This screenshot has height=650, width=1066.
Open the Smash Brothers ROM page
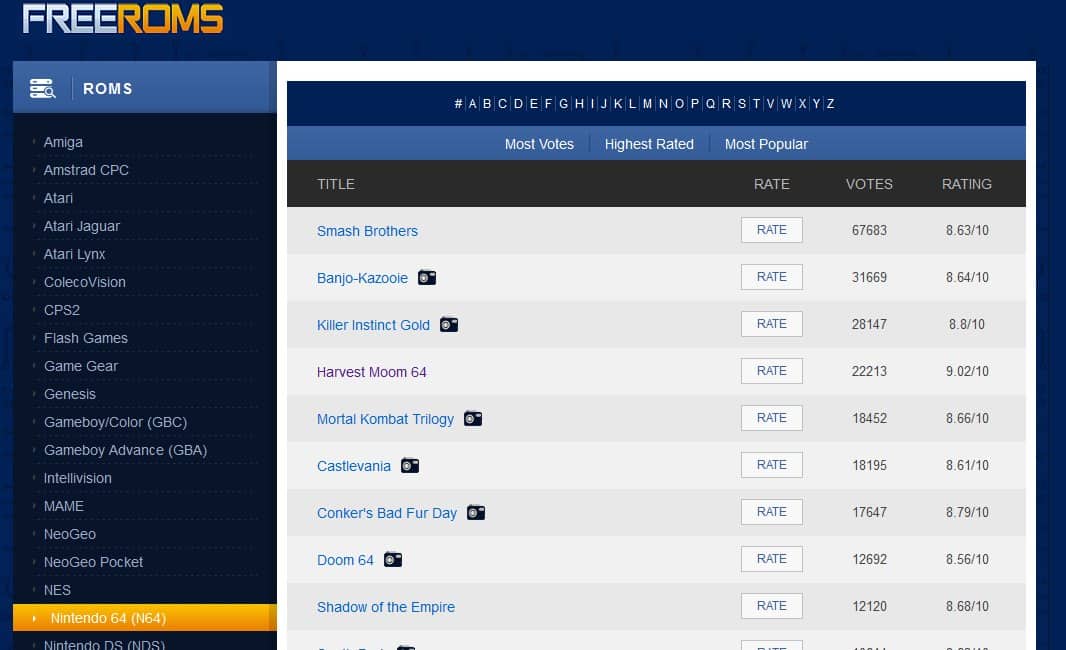367,231
